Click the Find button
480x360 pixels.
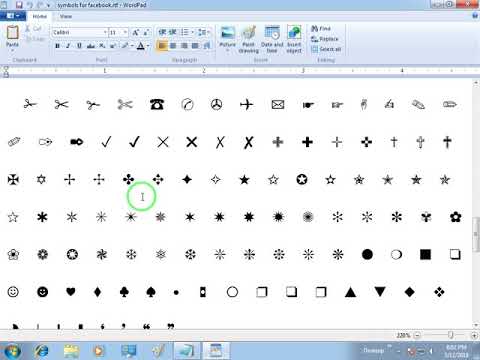tap(321, 29)
